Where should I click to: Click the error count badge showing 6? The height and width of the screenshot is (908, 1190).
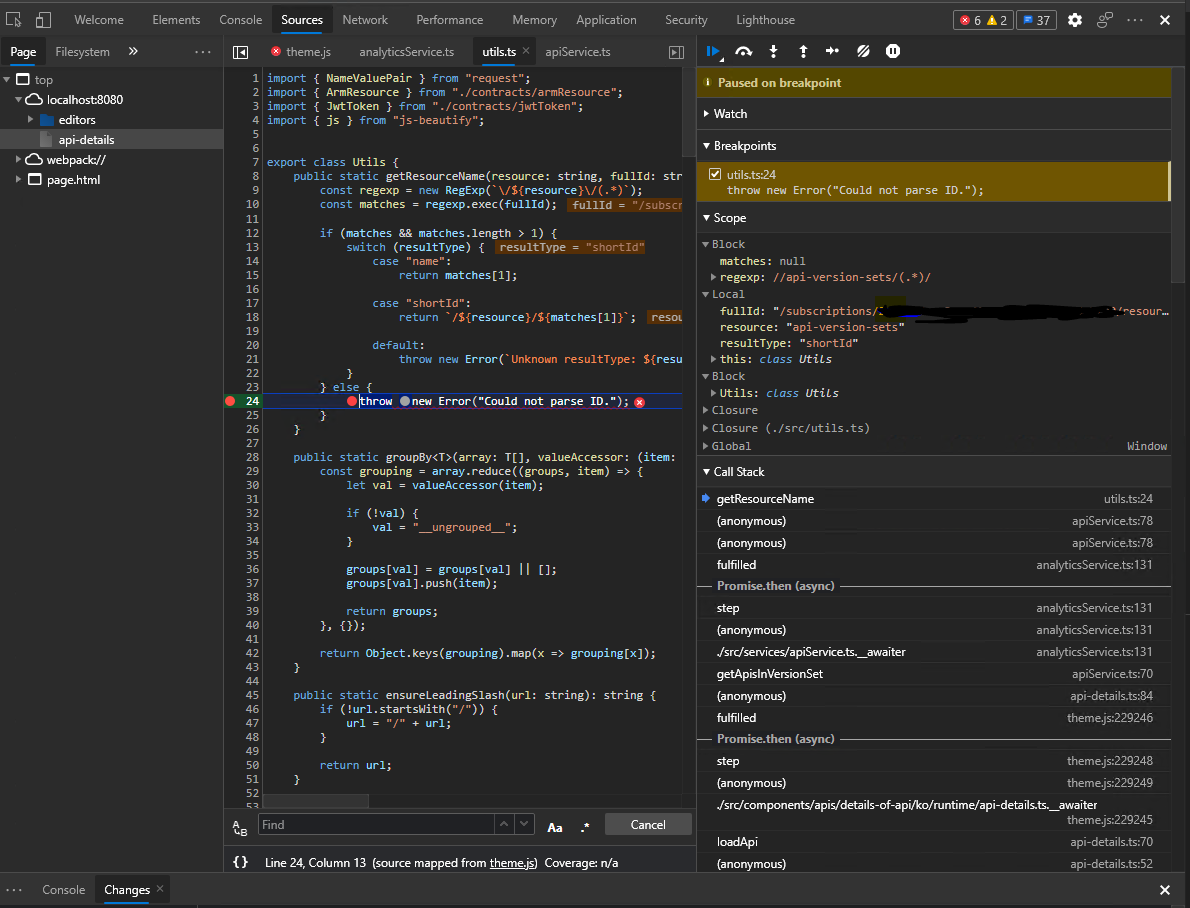970,20
